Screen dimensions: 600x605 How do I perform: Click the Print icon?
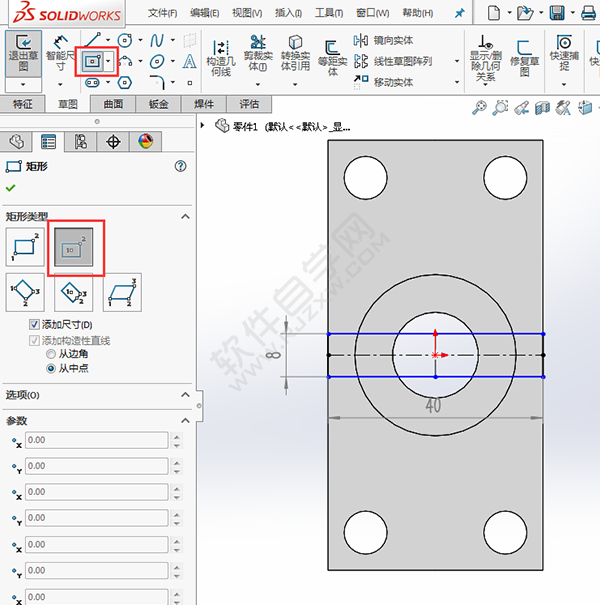588,13
